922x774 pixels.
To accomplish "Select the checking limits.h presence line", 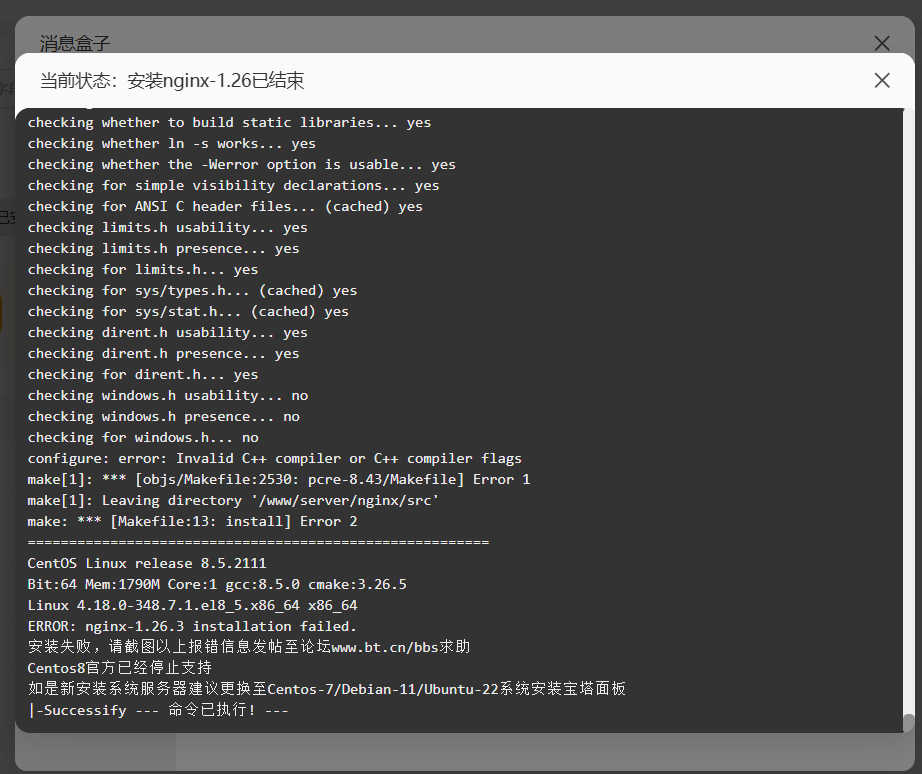I will (163, 249).
